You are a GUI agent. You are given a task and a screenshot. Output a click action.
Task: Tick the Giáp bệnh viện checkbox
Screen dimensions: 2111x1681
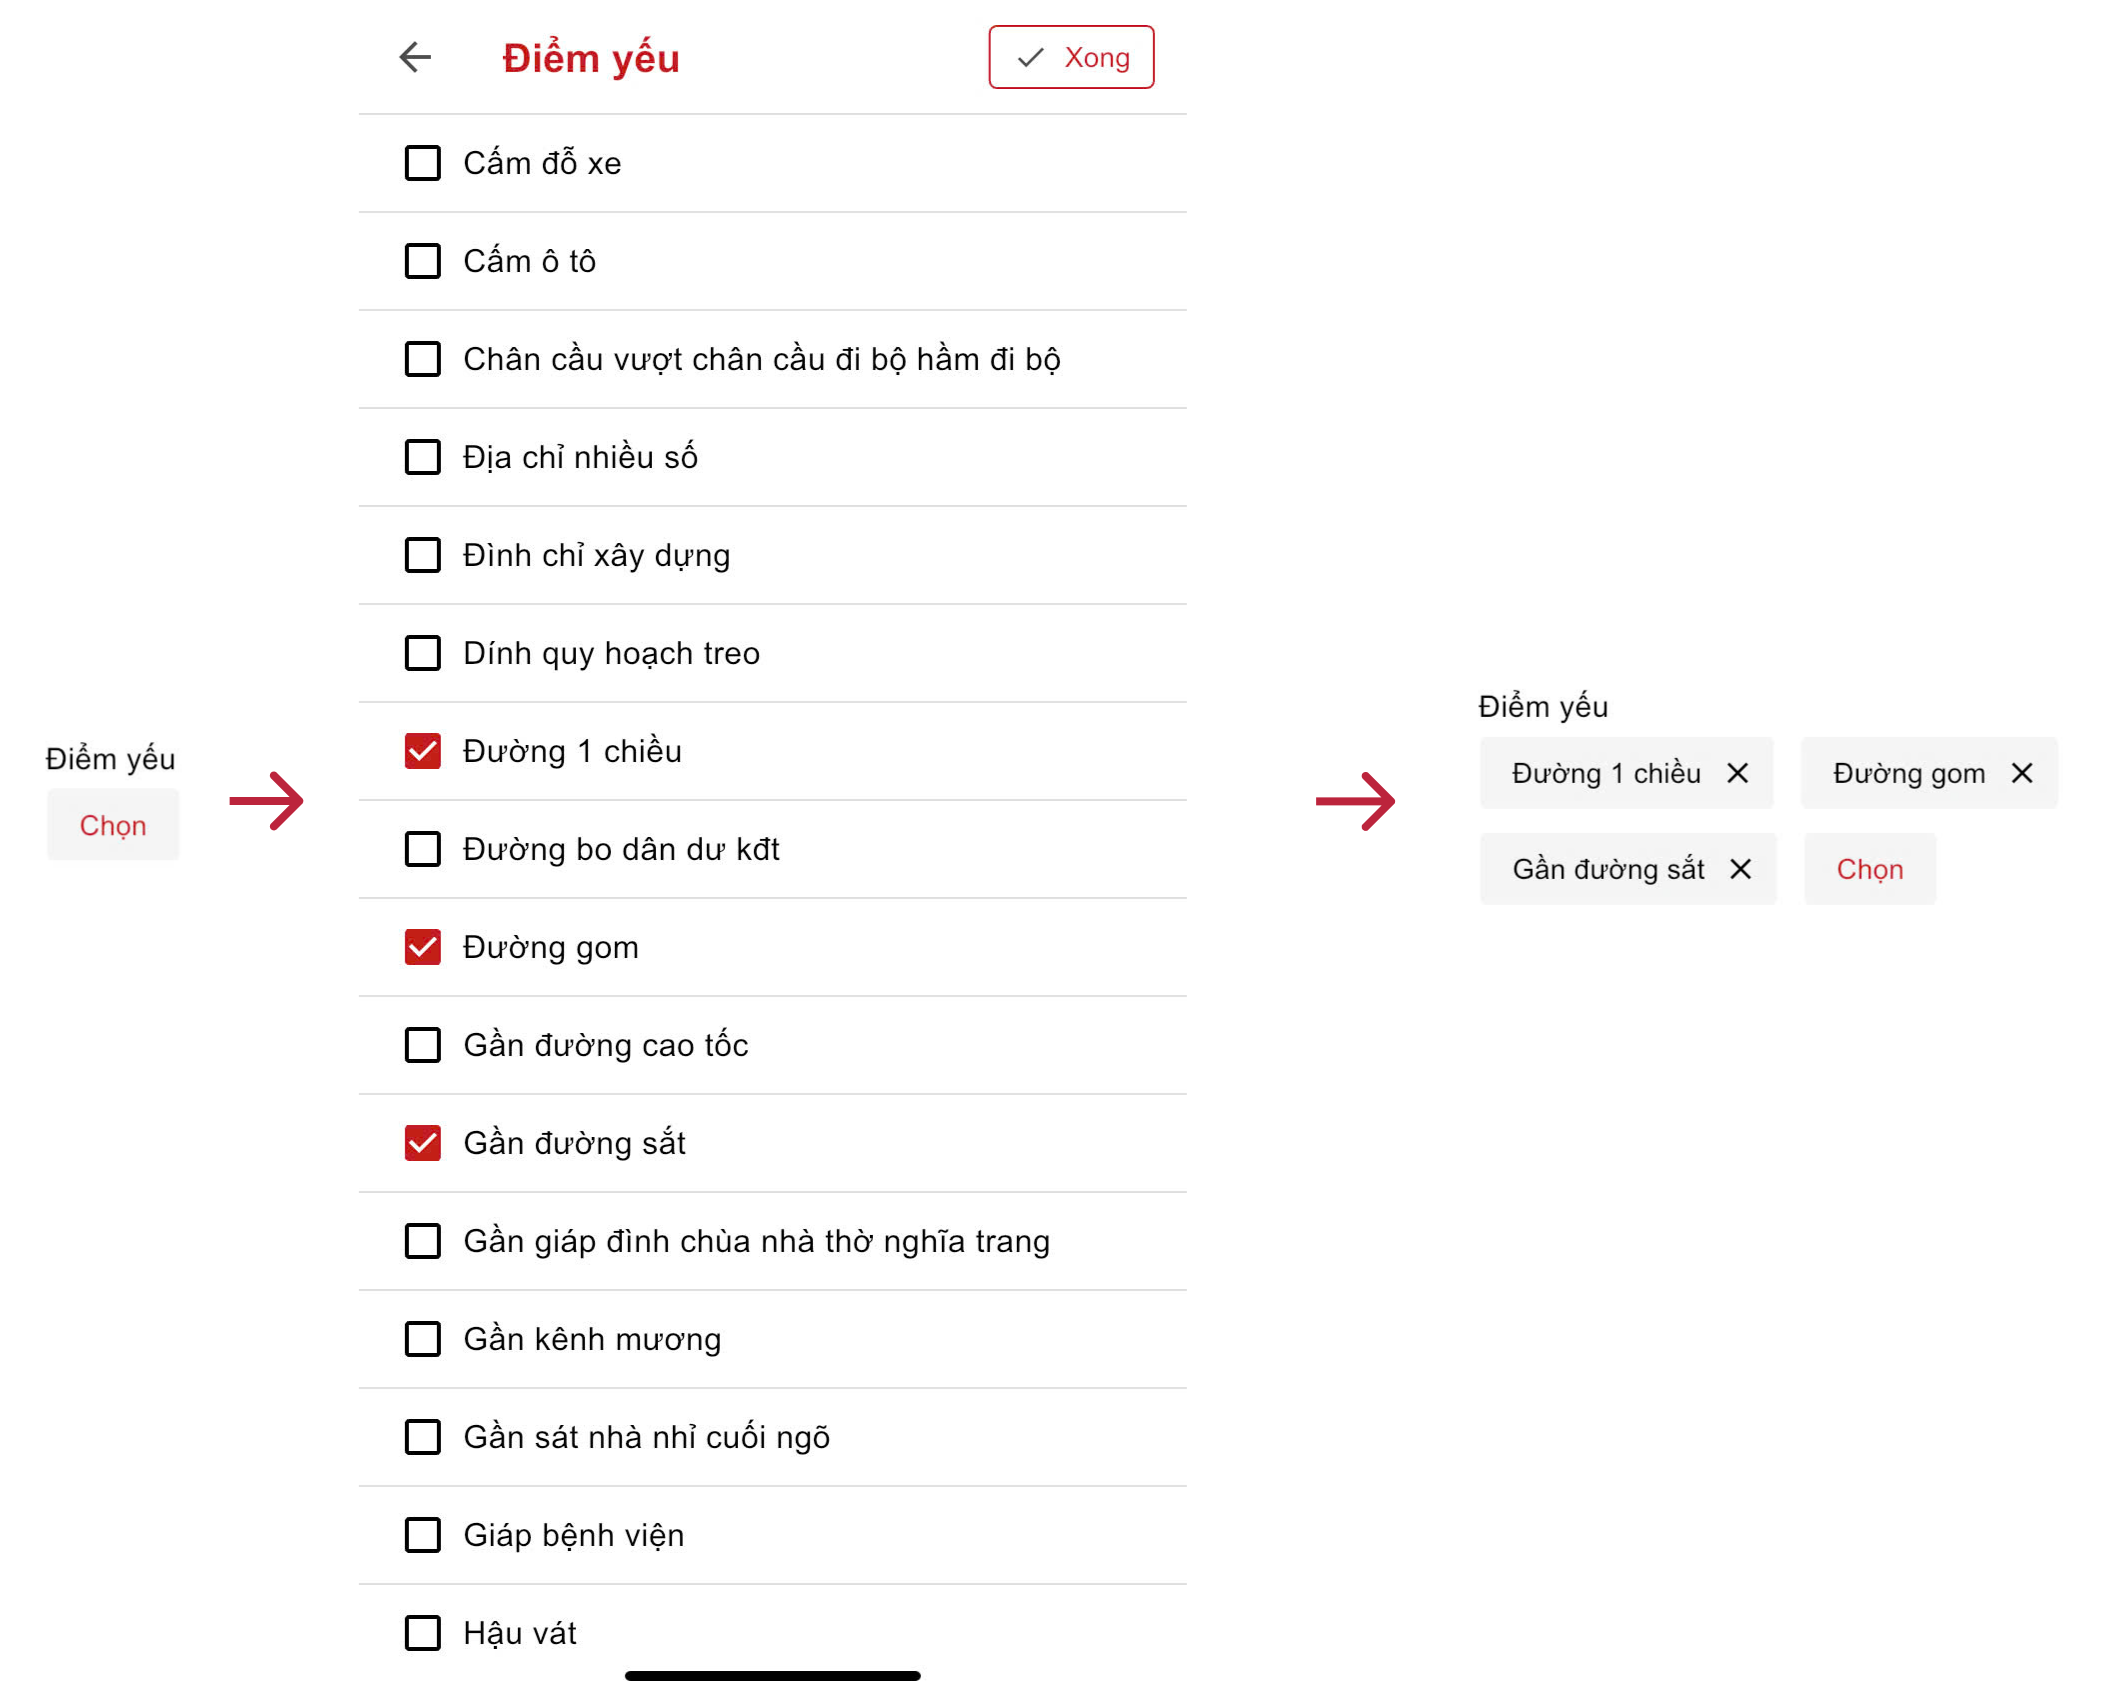422,1535
